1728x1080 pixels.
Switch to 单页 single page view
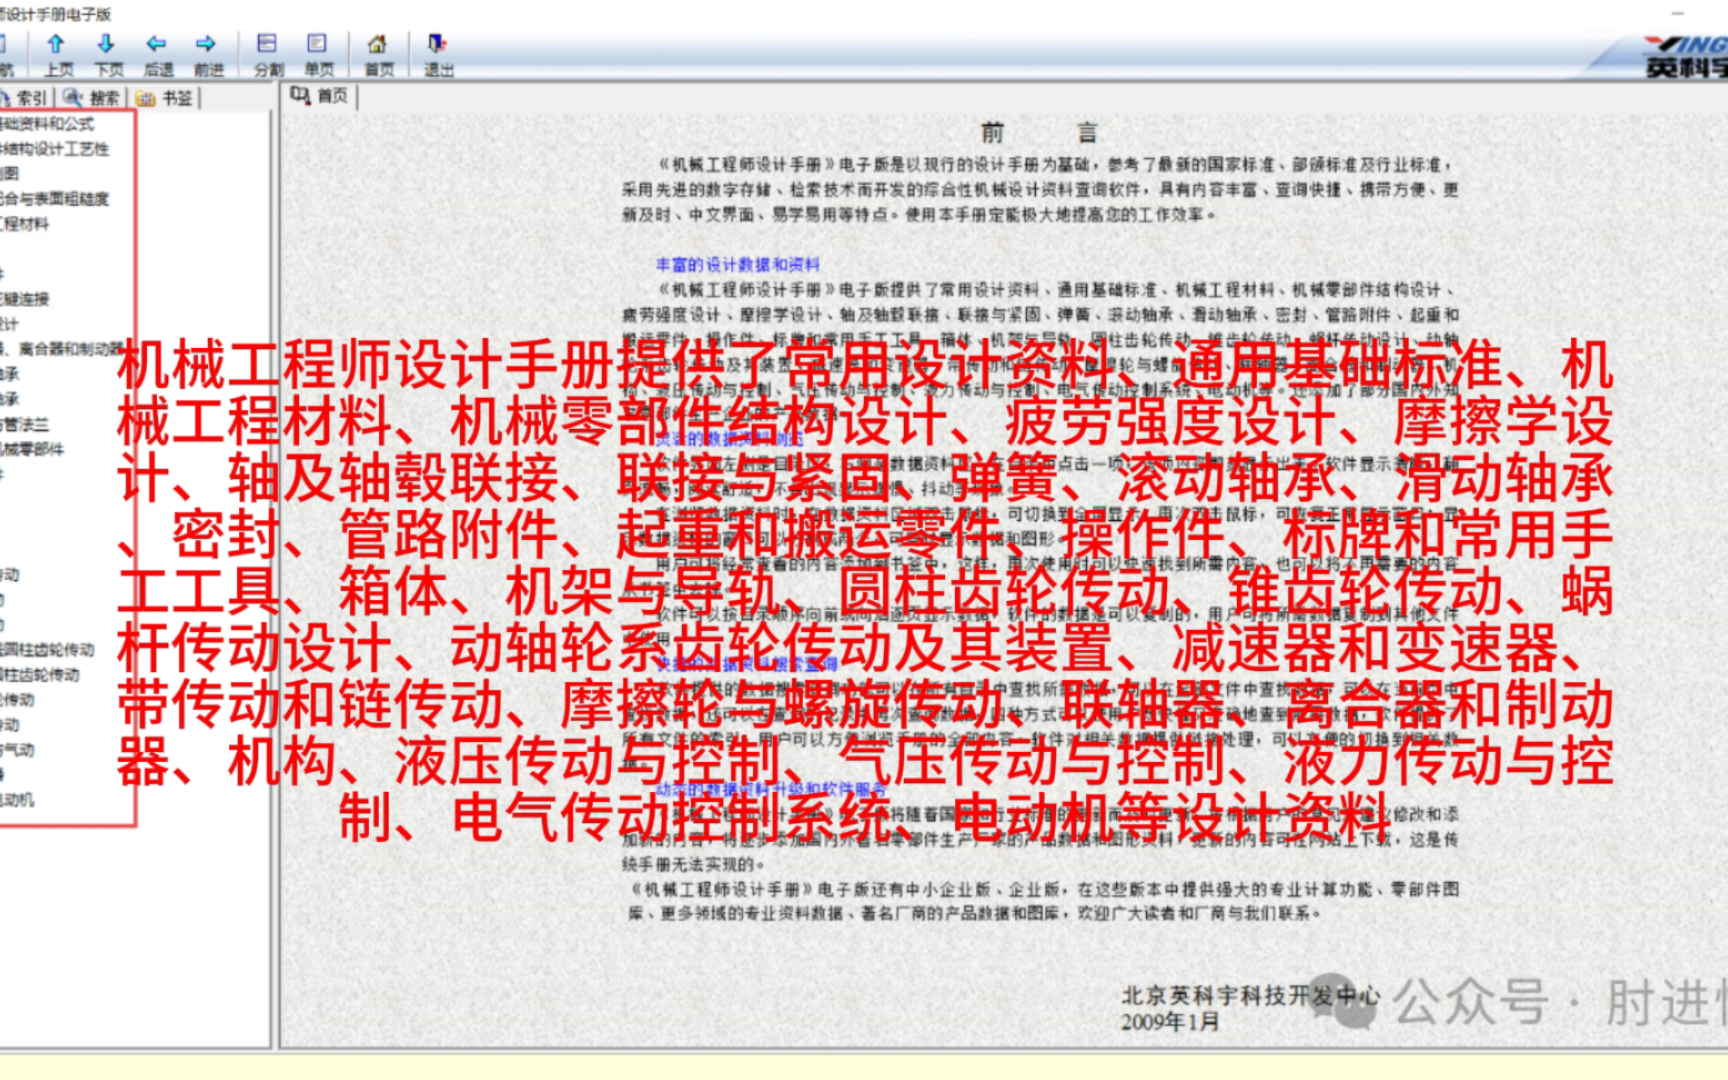click(318, 55)
